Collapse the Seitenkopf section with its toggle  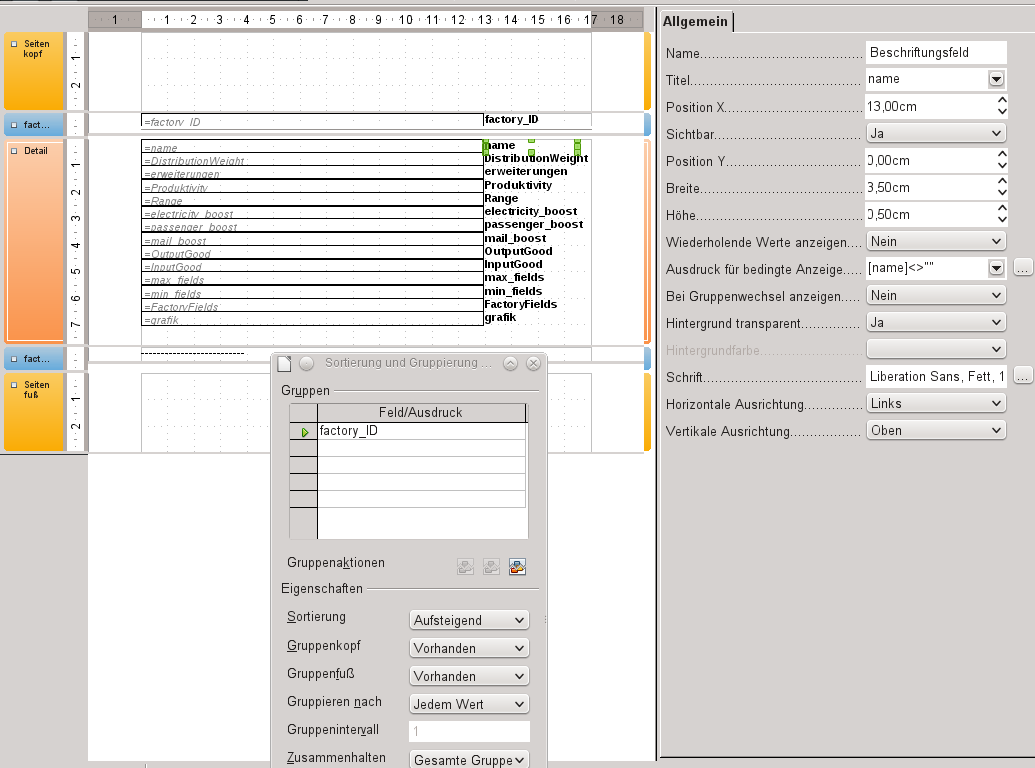[x=14, y=44]
